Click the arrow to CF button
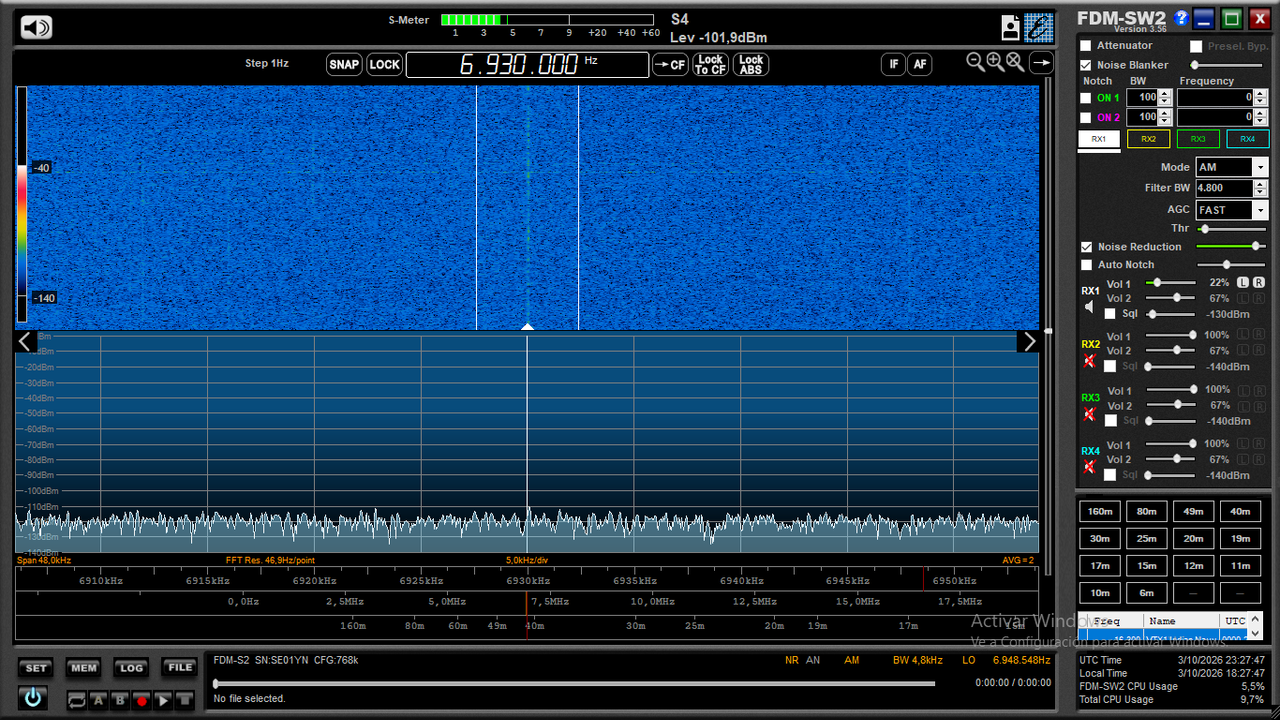The height and width of the screenshot is (720, 1280). pyautogui.click(x=670, y=65)
